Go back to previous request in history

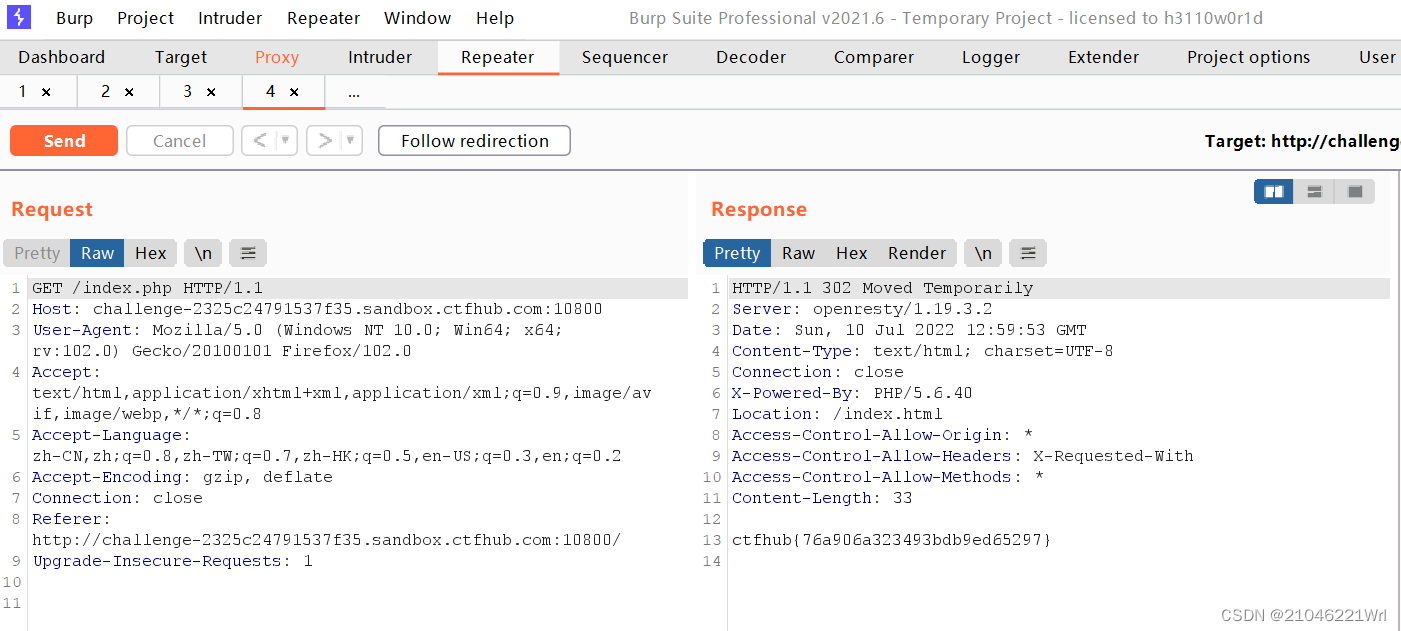[259, 141]
